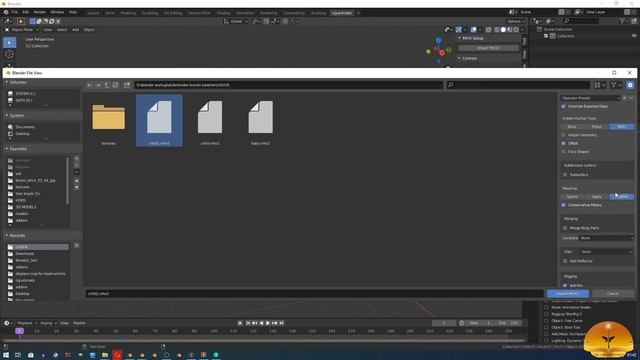Jump to timeline end

point(282,323)
